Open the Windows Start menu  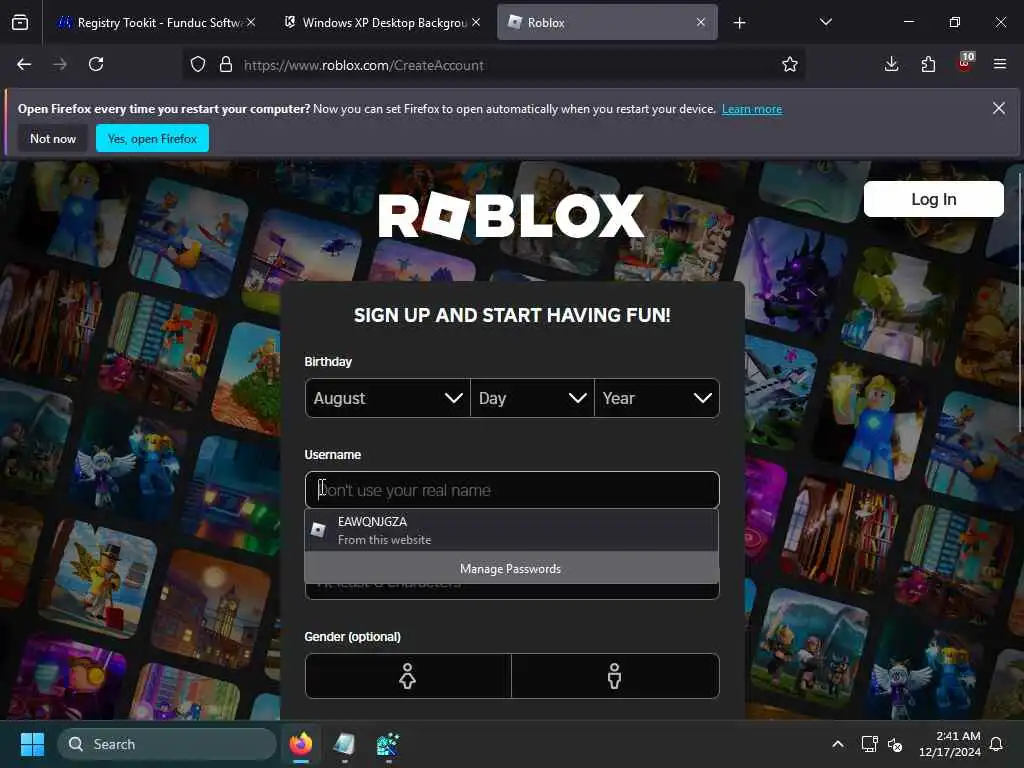(x=32, y=744)
